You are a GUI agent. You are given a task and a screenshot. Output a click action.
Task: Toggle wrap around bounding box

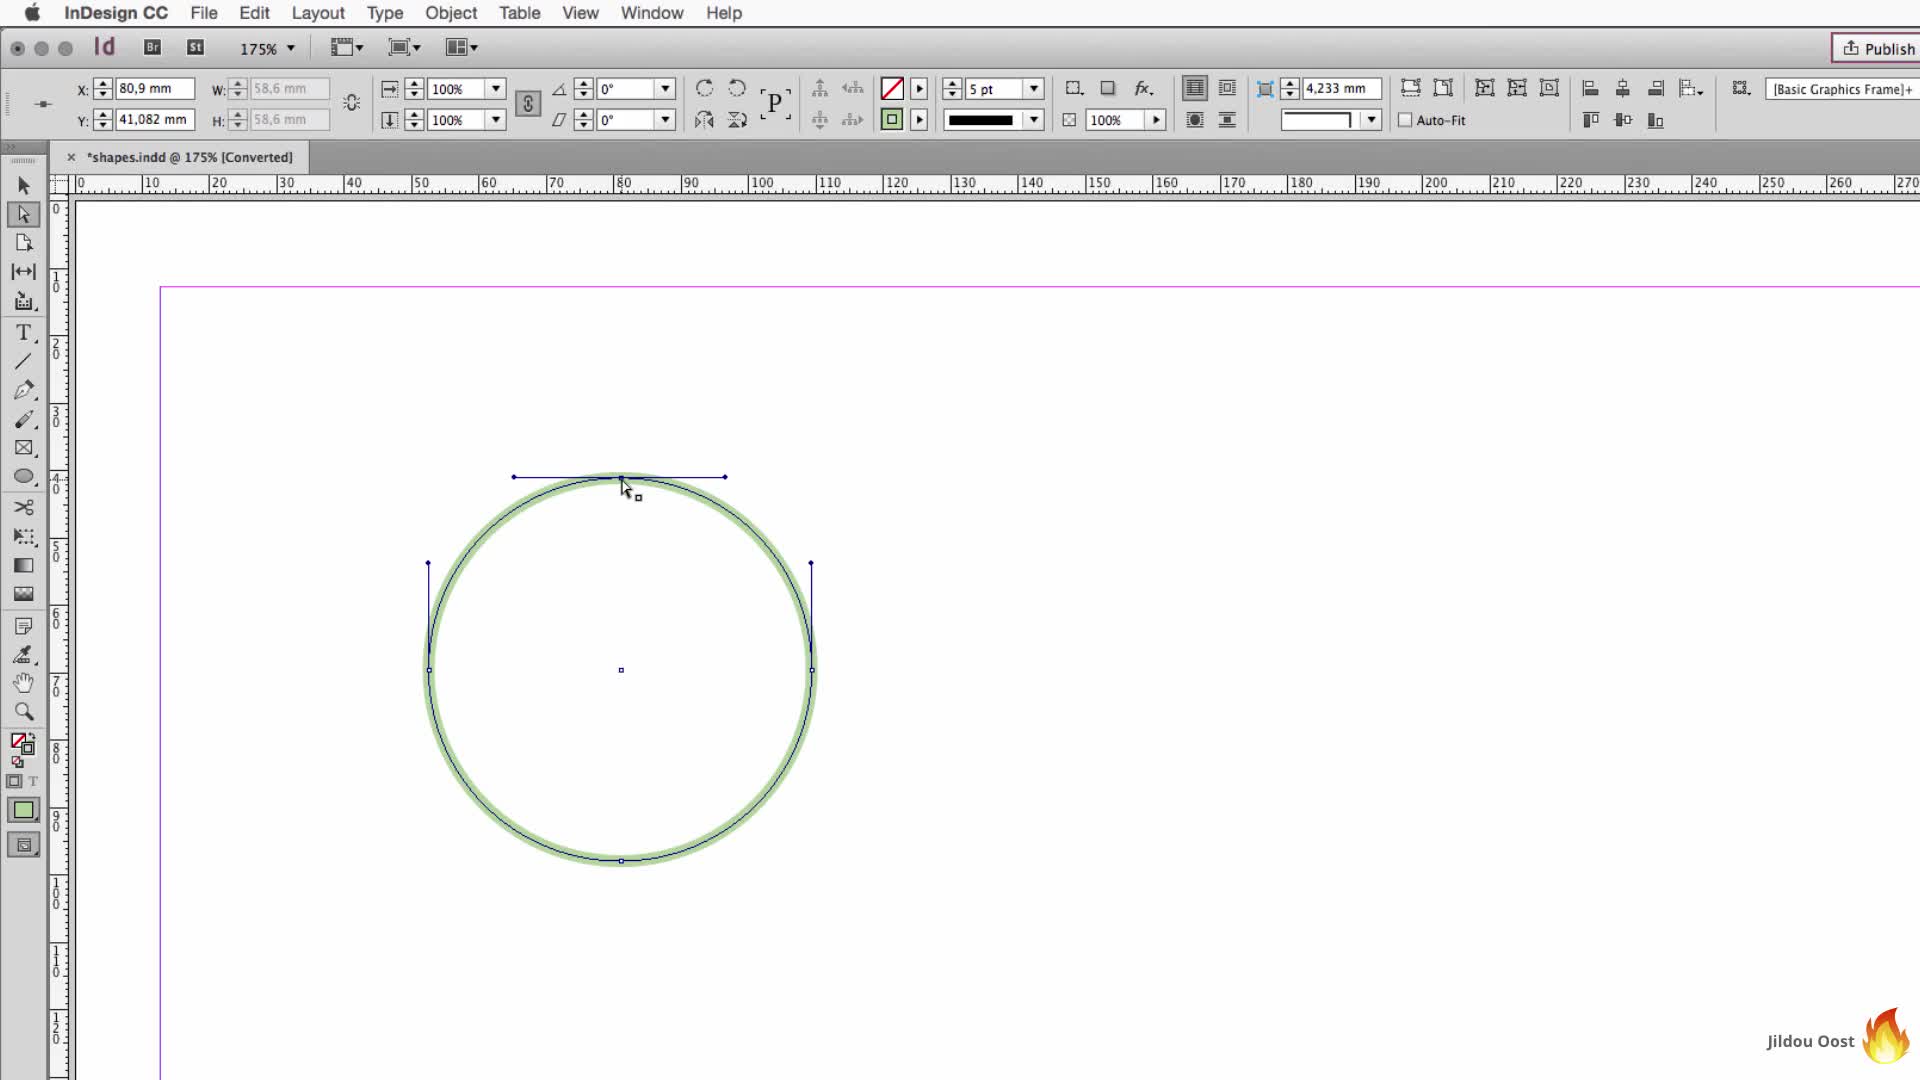click(x=1227, y=88)
